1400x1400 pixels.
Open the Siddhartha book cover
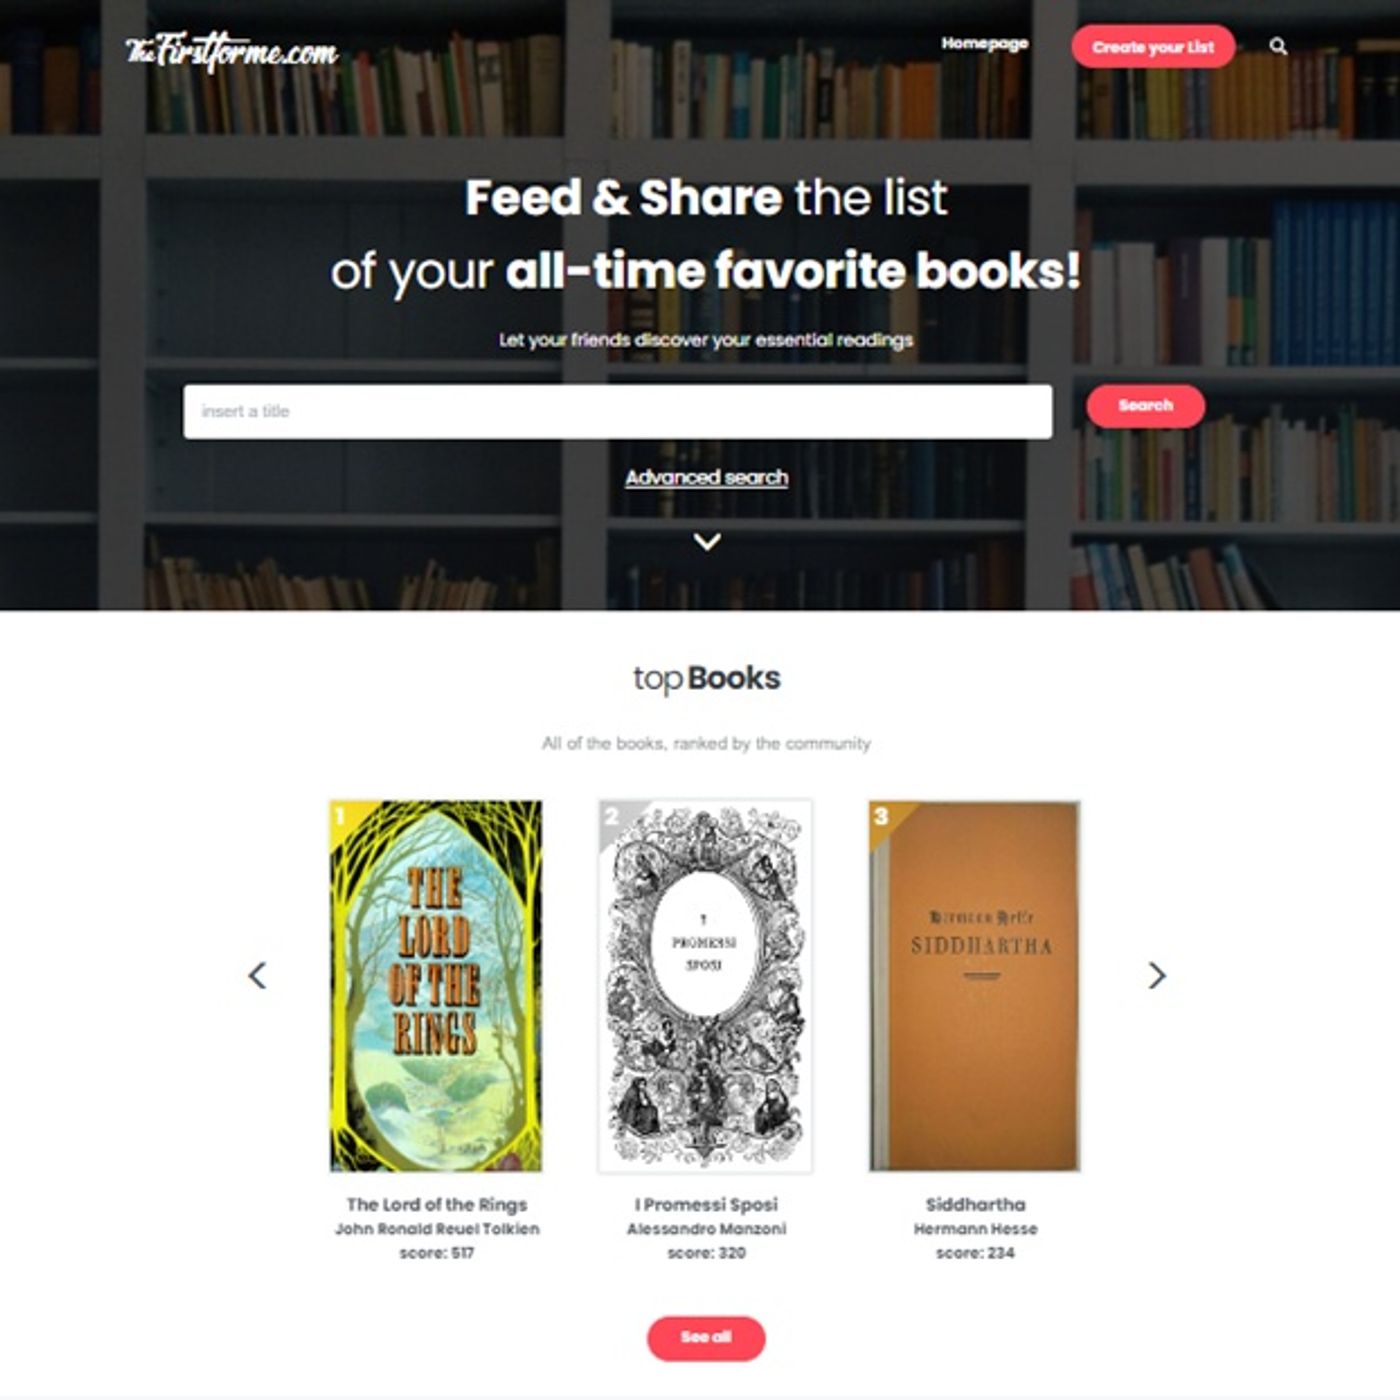(975, 986)
